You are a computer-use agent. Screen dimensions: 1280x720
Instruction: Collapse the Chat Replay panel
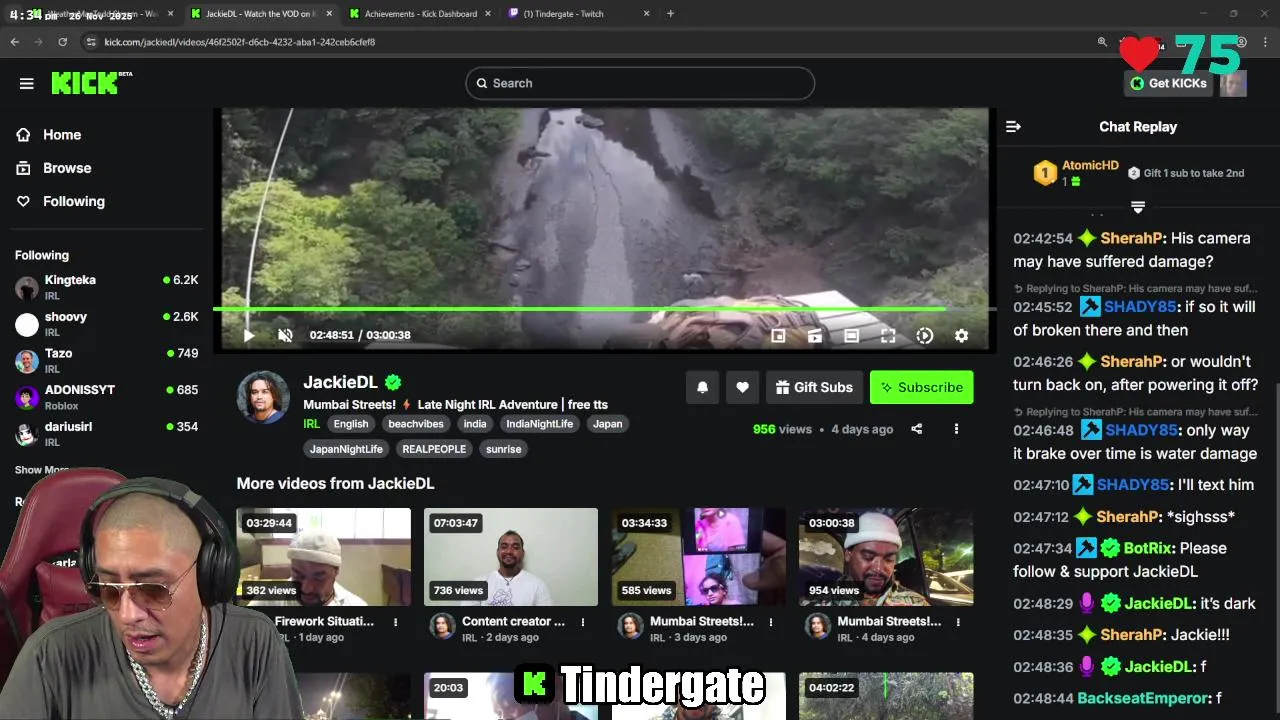(x=1013, y=127)
